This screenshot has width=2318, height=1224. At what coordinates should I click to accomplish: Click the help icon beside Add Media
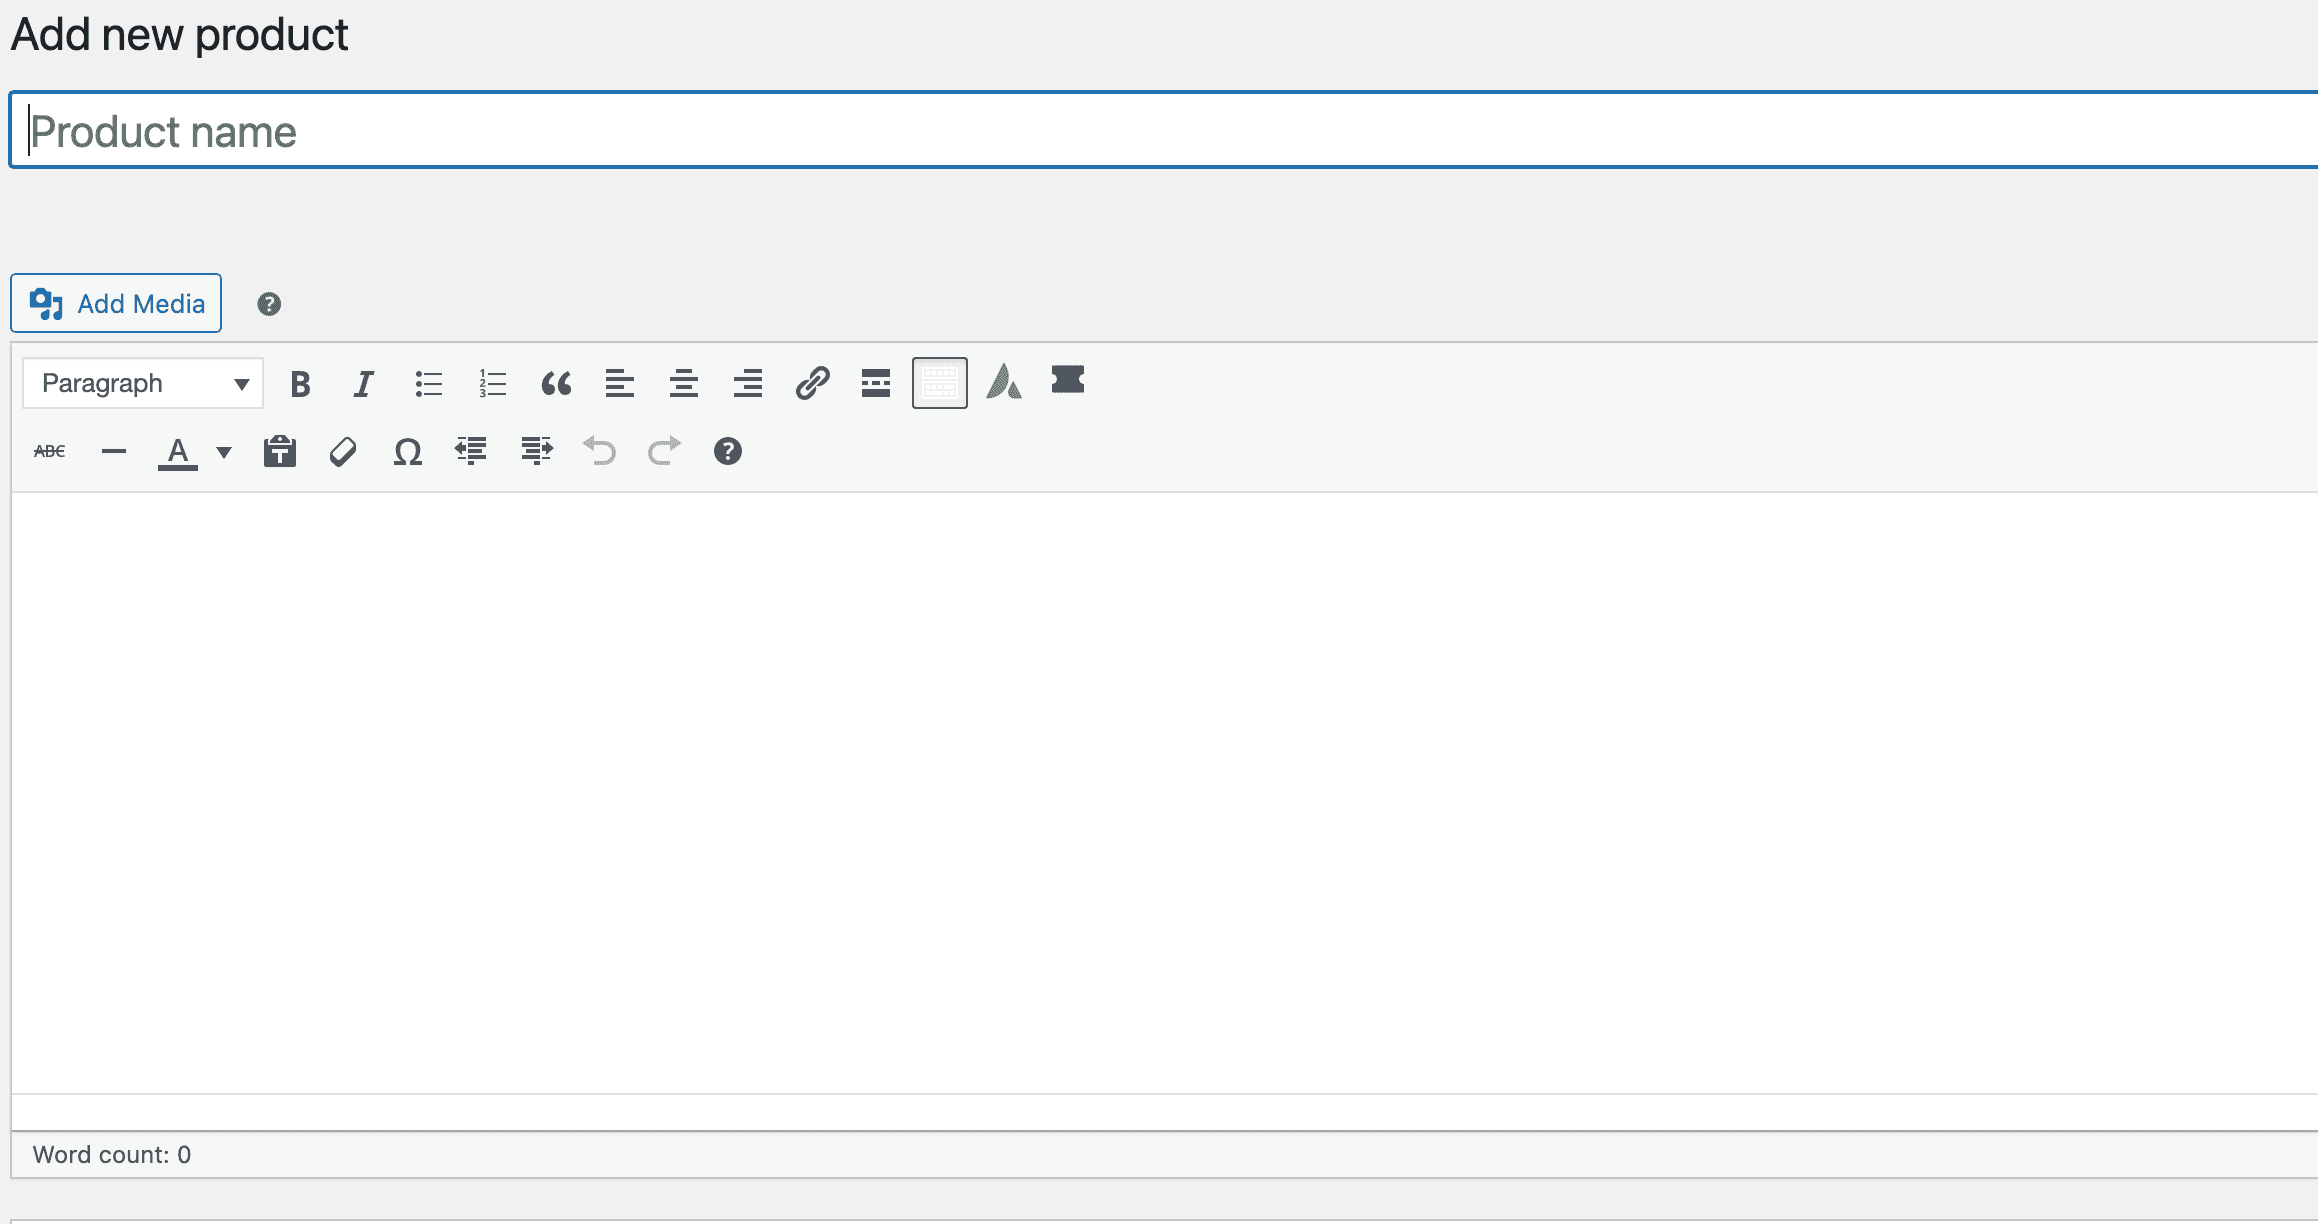point(269,304)
